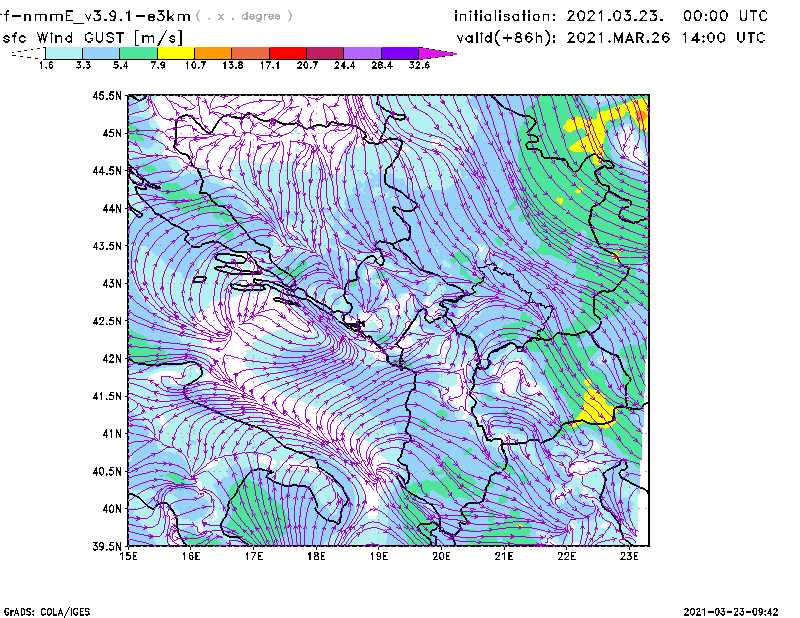Click the 23E longitude label
Image resolution: width=800 pixels, height=618 pixels.
point(629,556)
